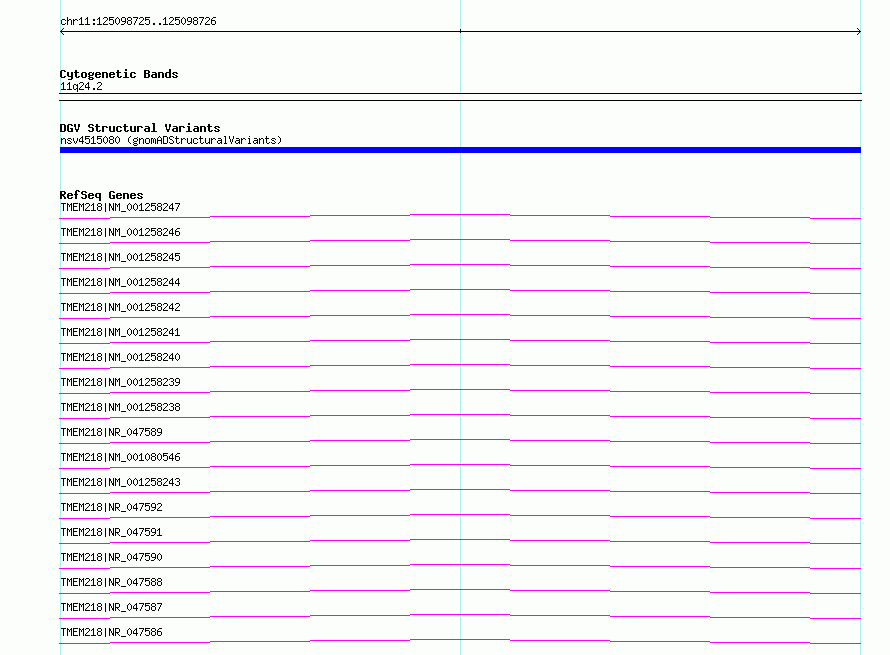Select transcript TMEM218|NR_047592
The image size is (890, 655).
point(111,507)
